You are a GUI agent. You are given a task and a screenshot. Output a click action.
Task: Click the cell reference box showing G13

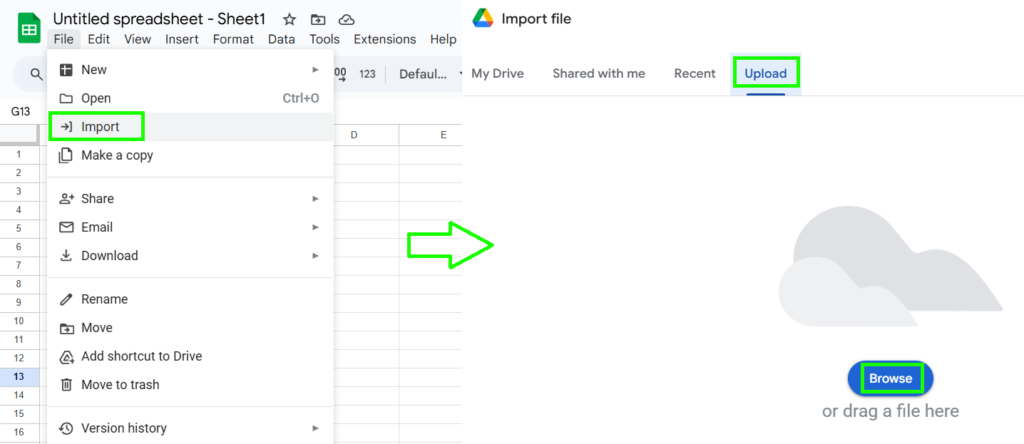tap(21, 112)
